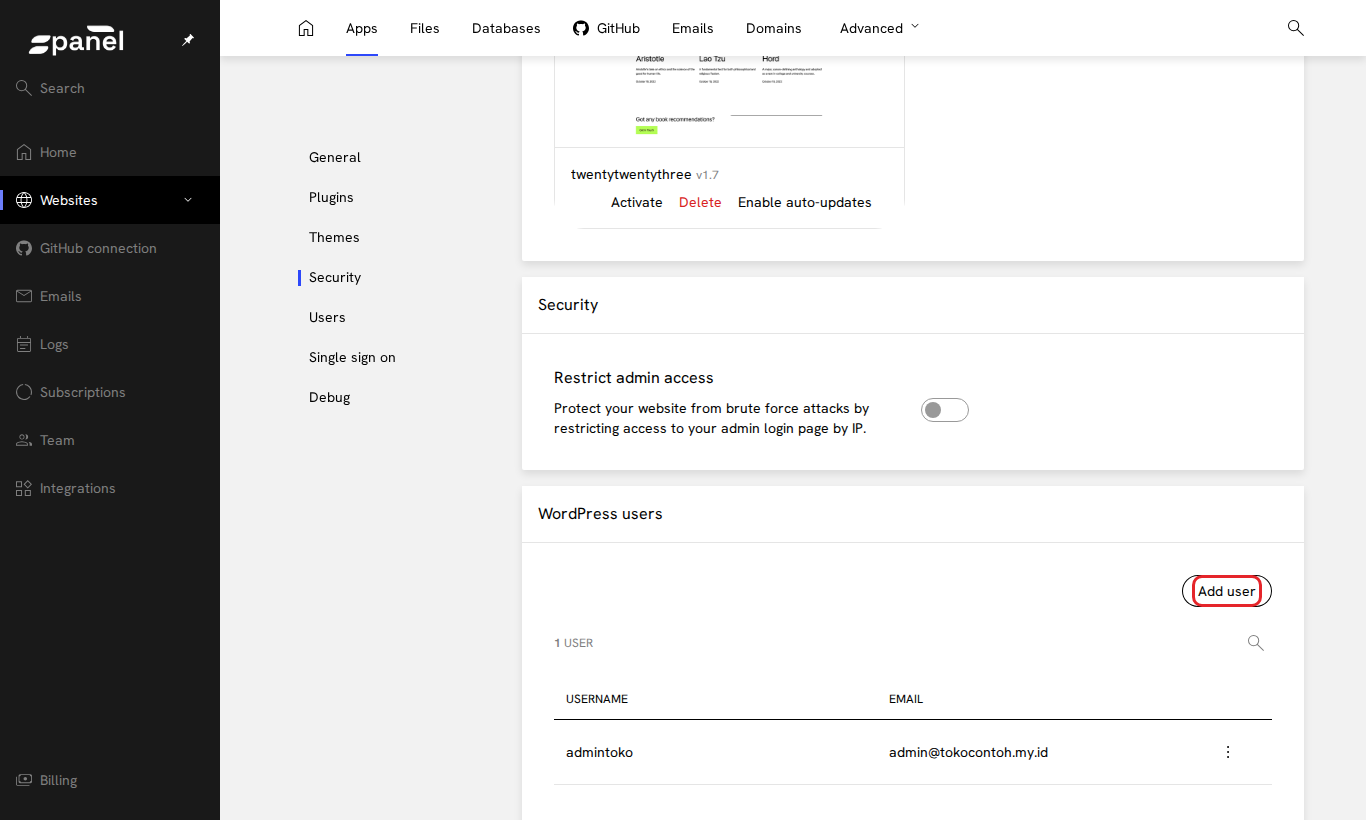1366x820 pixels.
Task: Jump to the Users section
Action: point(327,317)
